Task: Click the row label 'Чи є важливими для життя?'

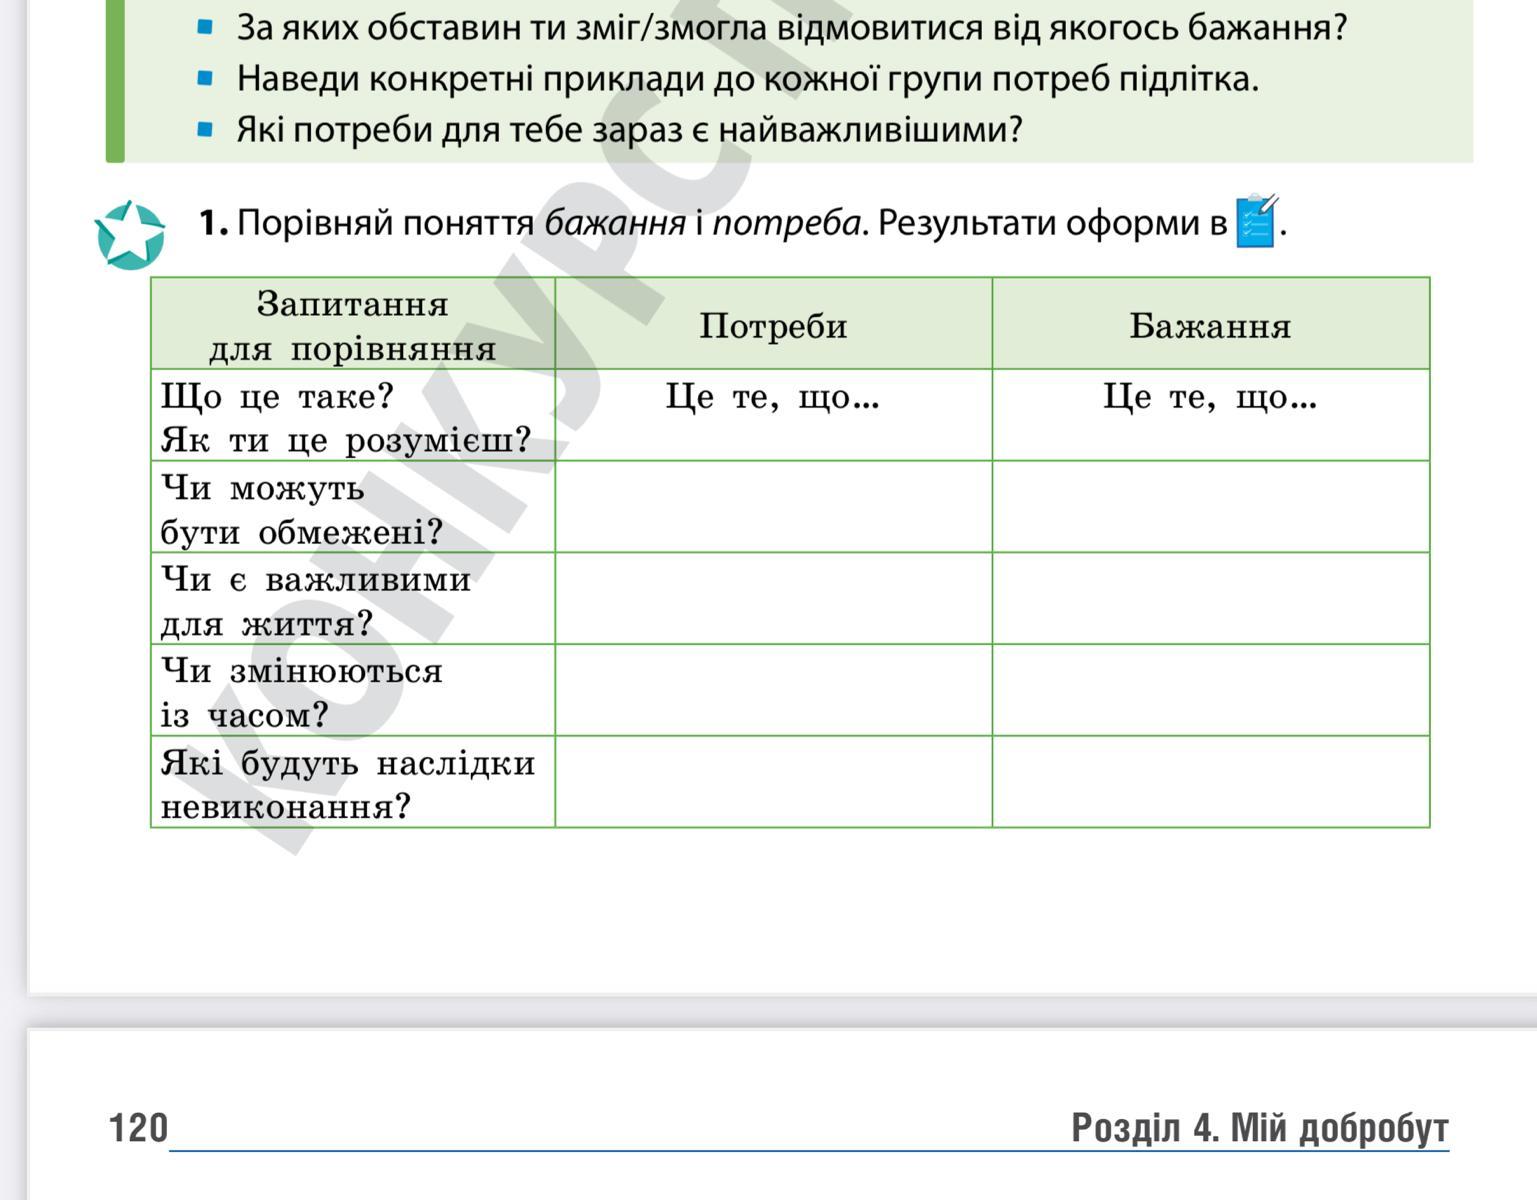Action: (315, 601)
